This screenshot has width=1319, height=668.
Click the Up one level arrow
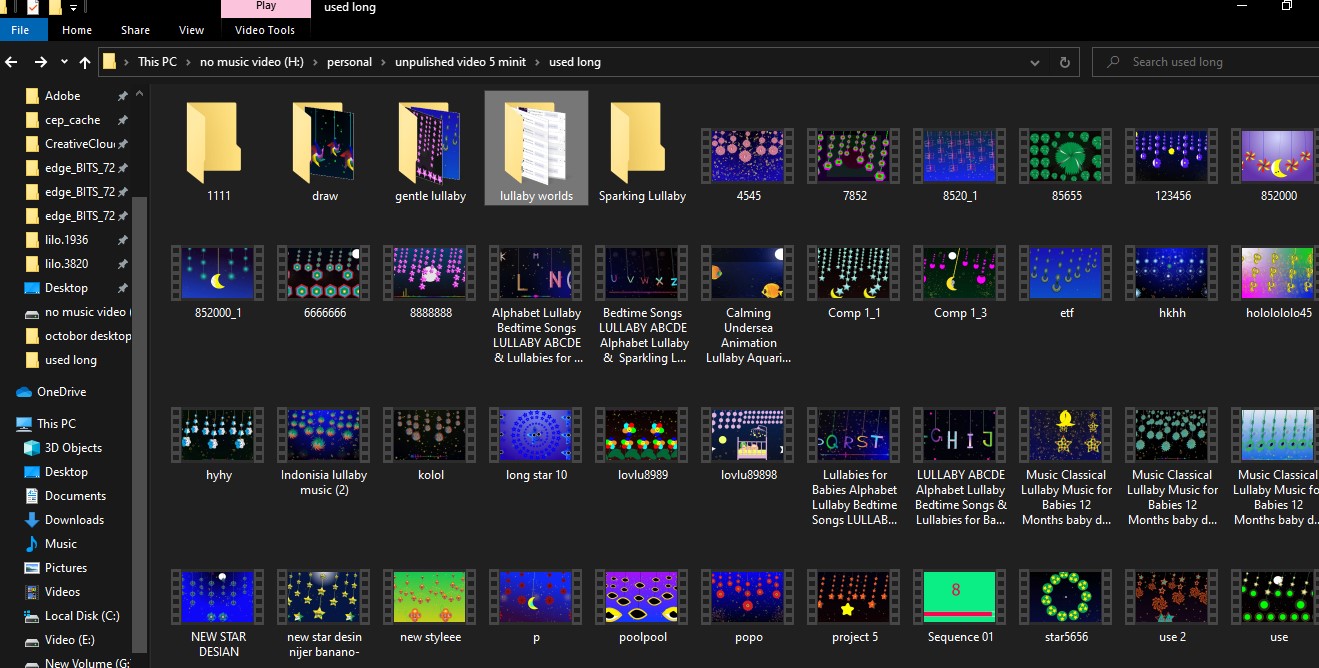click(x=85, y=62)
